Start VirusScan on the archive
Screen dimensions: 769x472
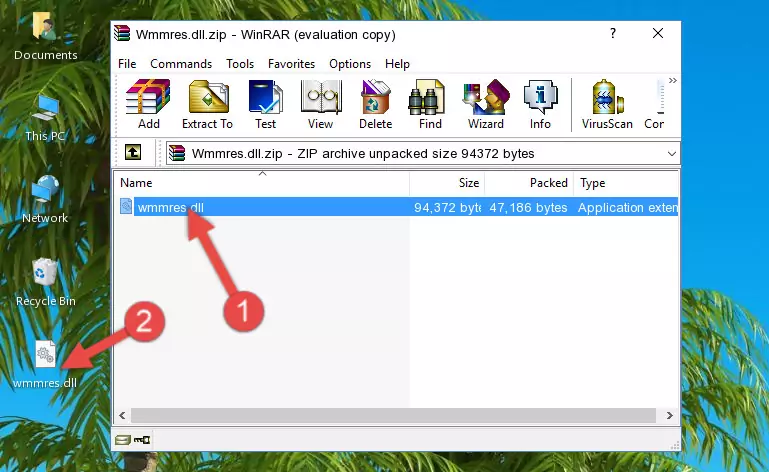pyautogui.click(x=607, y=105)
